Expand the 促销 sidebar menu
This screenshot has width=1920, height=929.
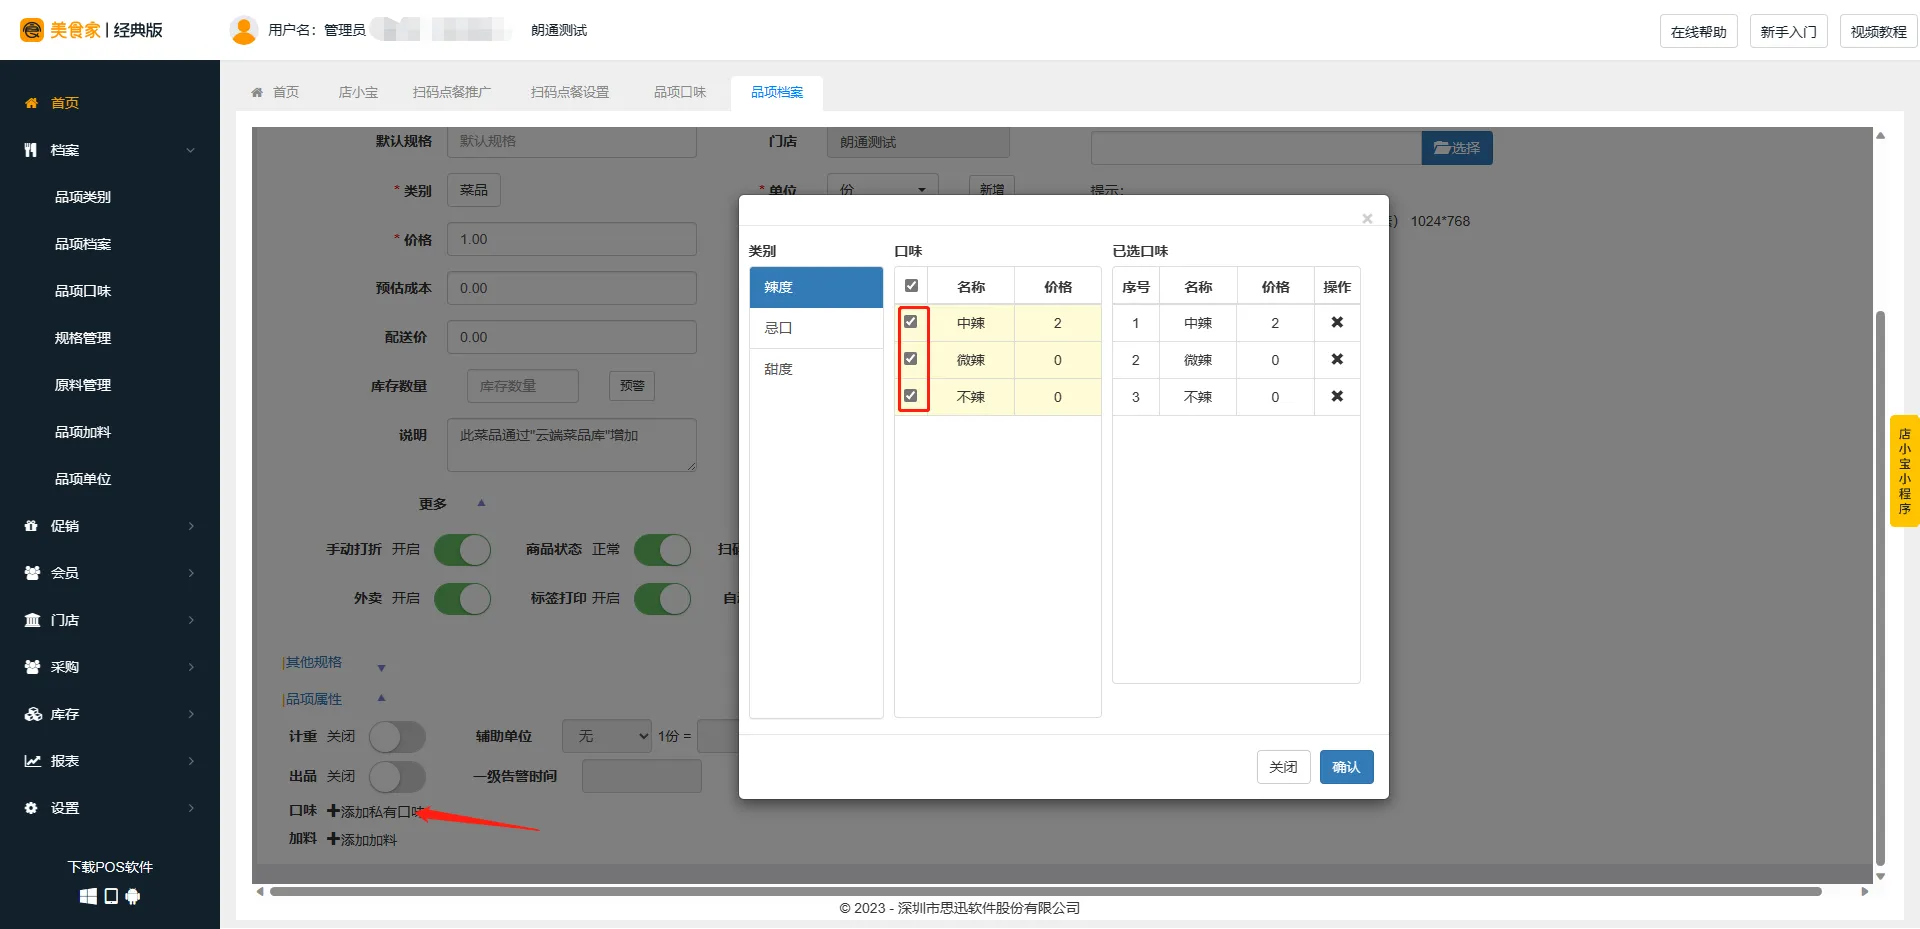click(109, 526)
